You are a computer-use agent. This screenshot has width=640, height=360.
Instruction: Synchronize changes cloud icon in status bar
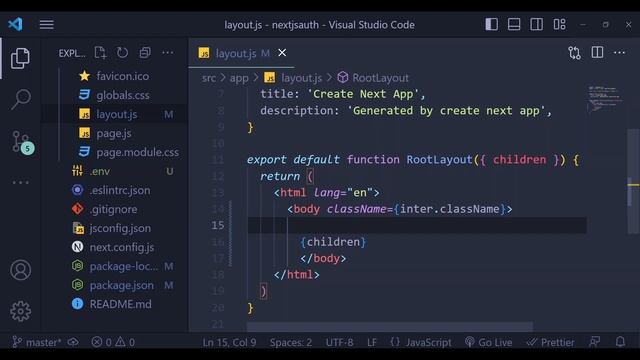[x=73, y=342]
